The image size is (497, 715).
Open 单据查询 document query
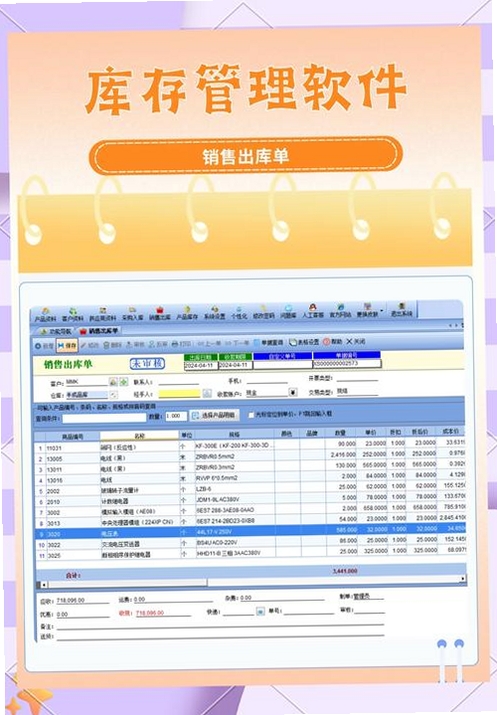[269, 342]
